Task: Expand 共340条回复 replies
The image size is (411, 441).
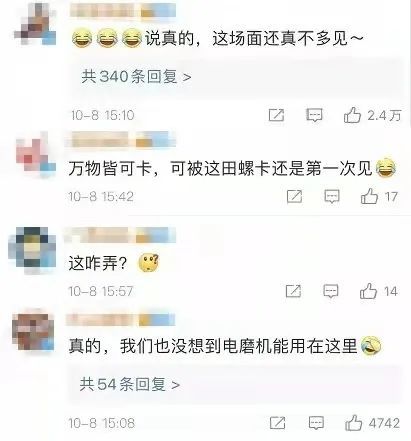Action: click(137, 77)
